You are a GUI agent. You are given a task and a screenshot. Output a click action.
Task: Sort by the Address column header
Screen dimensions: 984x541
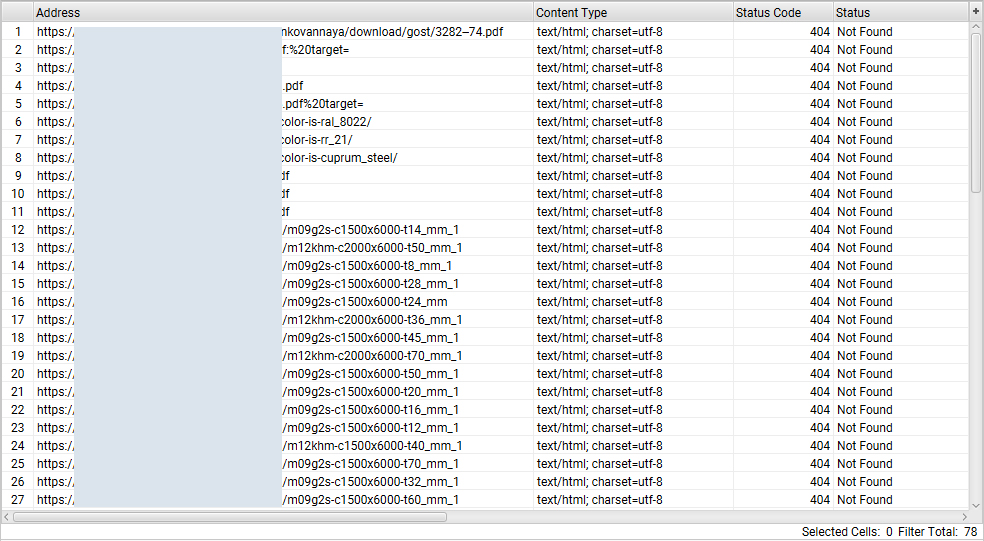coord(283,13)
